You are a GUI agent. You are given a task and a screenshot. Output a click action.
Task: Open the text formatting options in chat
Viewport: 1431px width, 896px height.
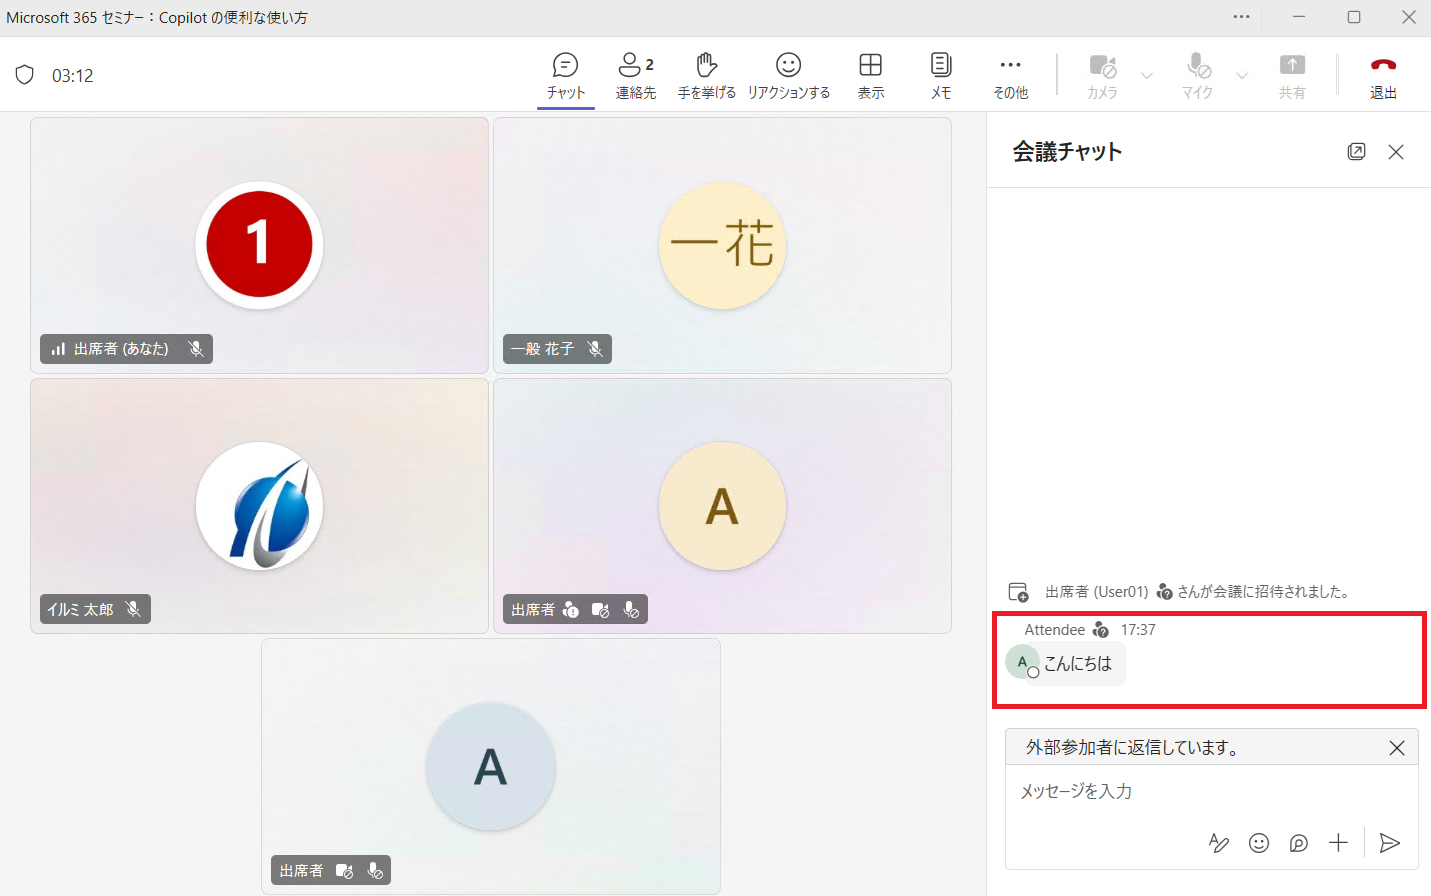coord(1219,843)
